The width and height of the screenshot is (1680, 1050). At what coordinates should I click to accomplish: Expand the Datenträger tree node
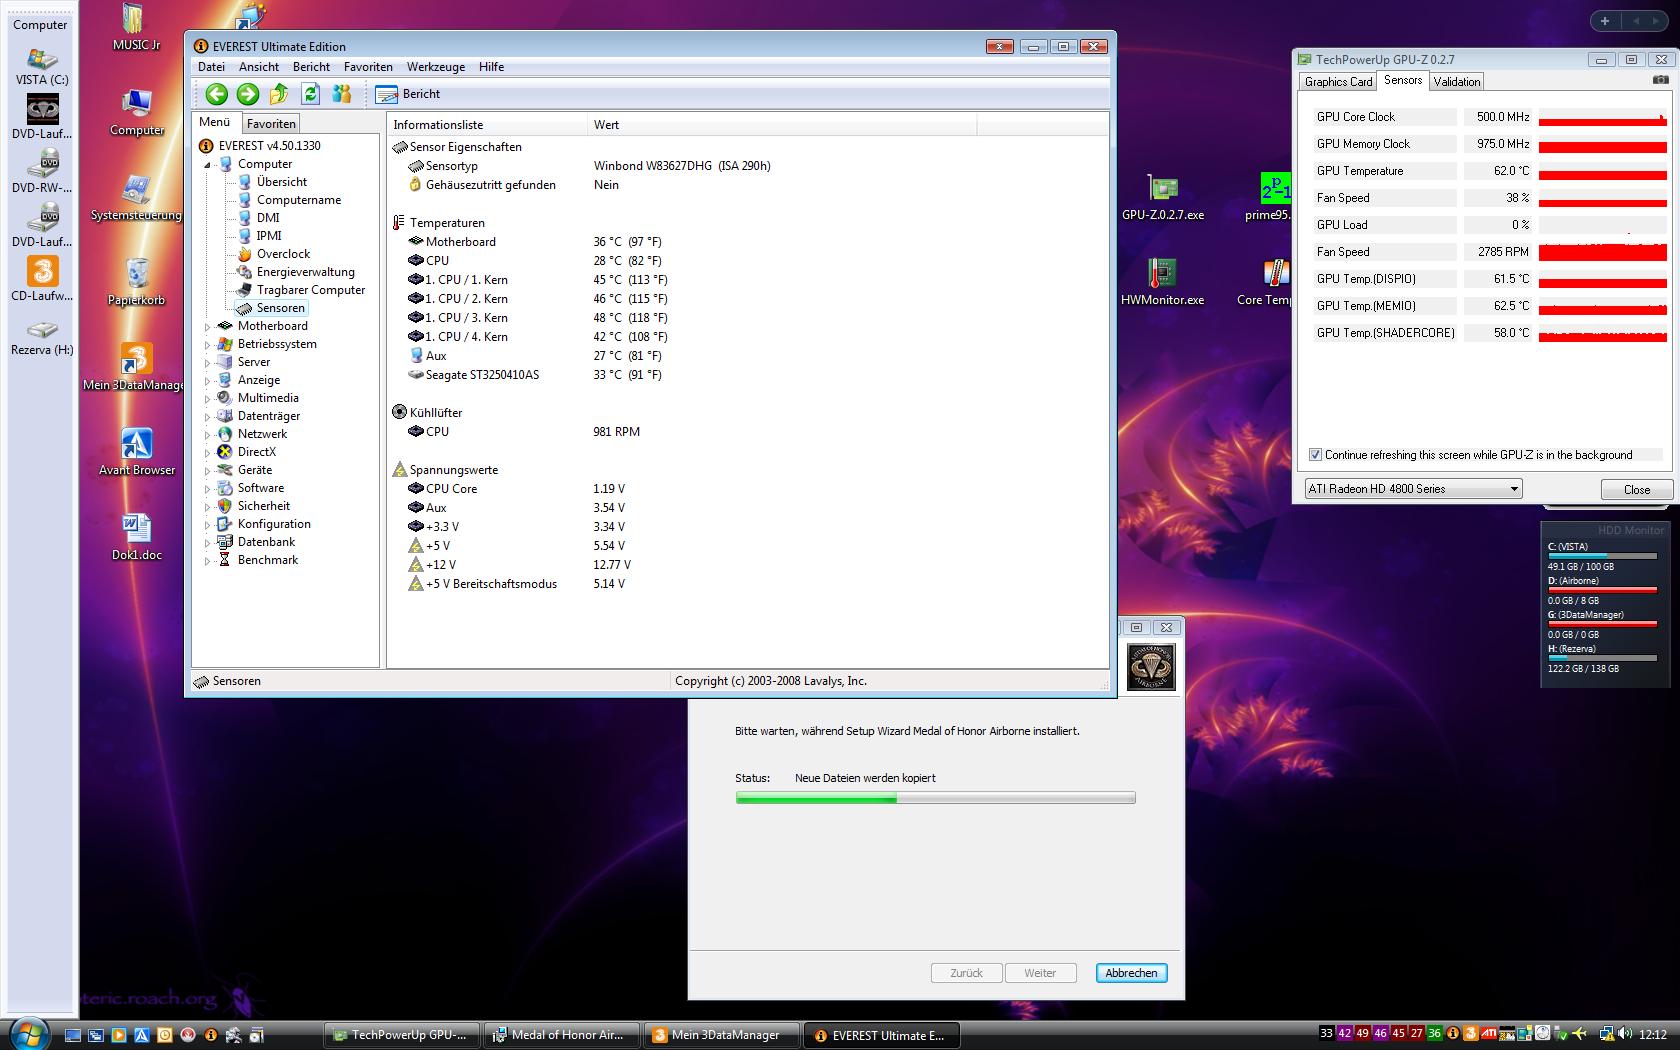(207, 416)
